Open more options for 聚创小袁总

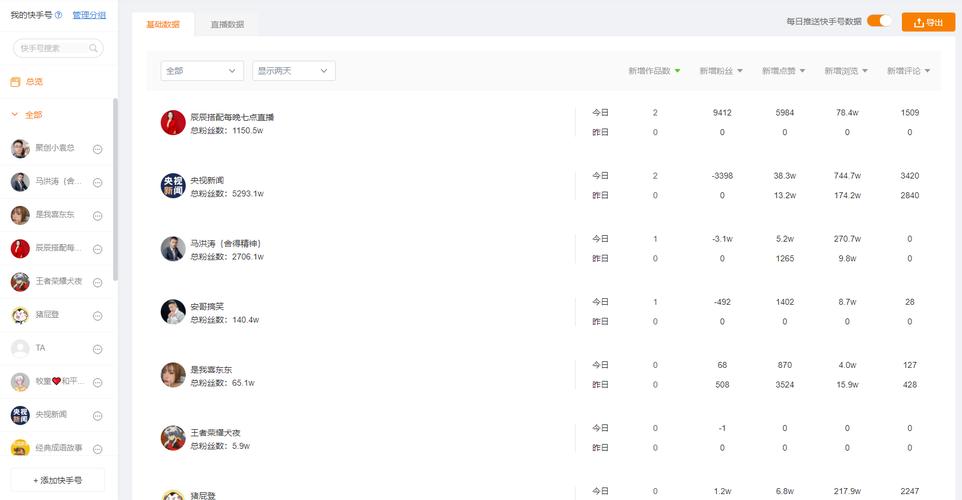coord(98,149)
